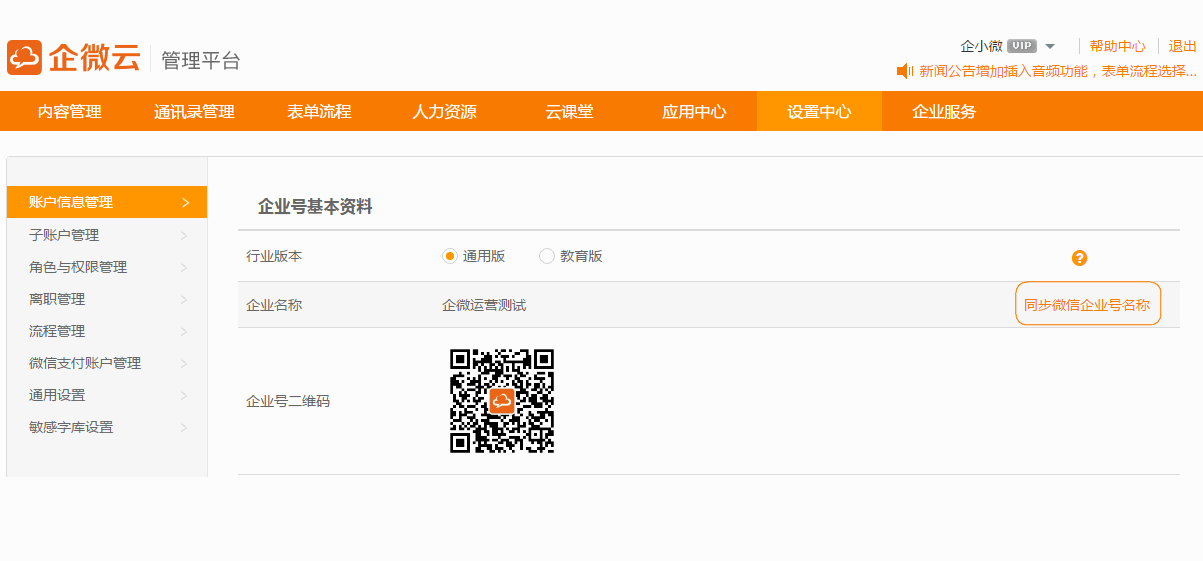The width and height of the screenshot is (1203, 561).
Task: Click the 企微云 cloud logo icon
Action: point(24,57)
